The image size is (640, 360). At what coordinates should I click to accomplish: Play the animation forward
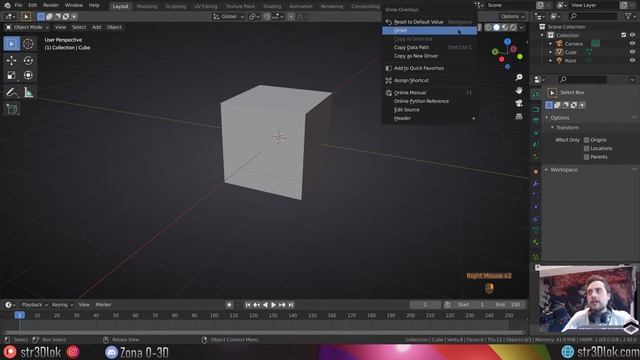coord(273,304)
